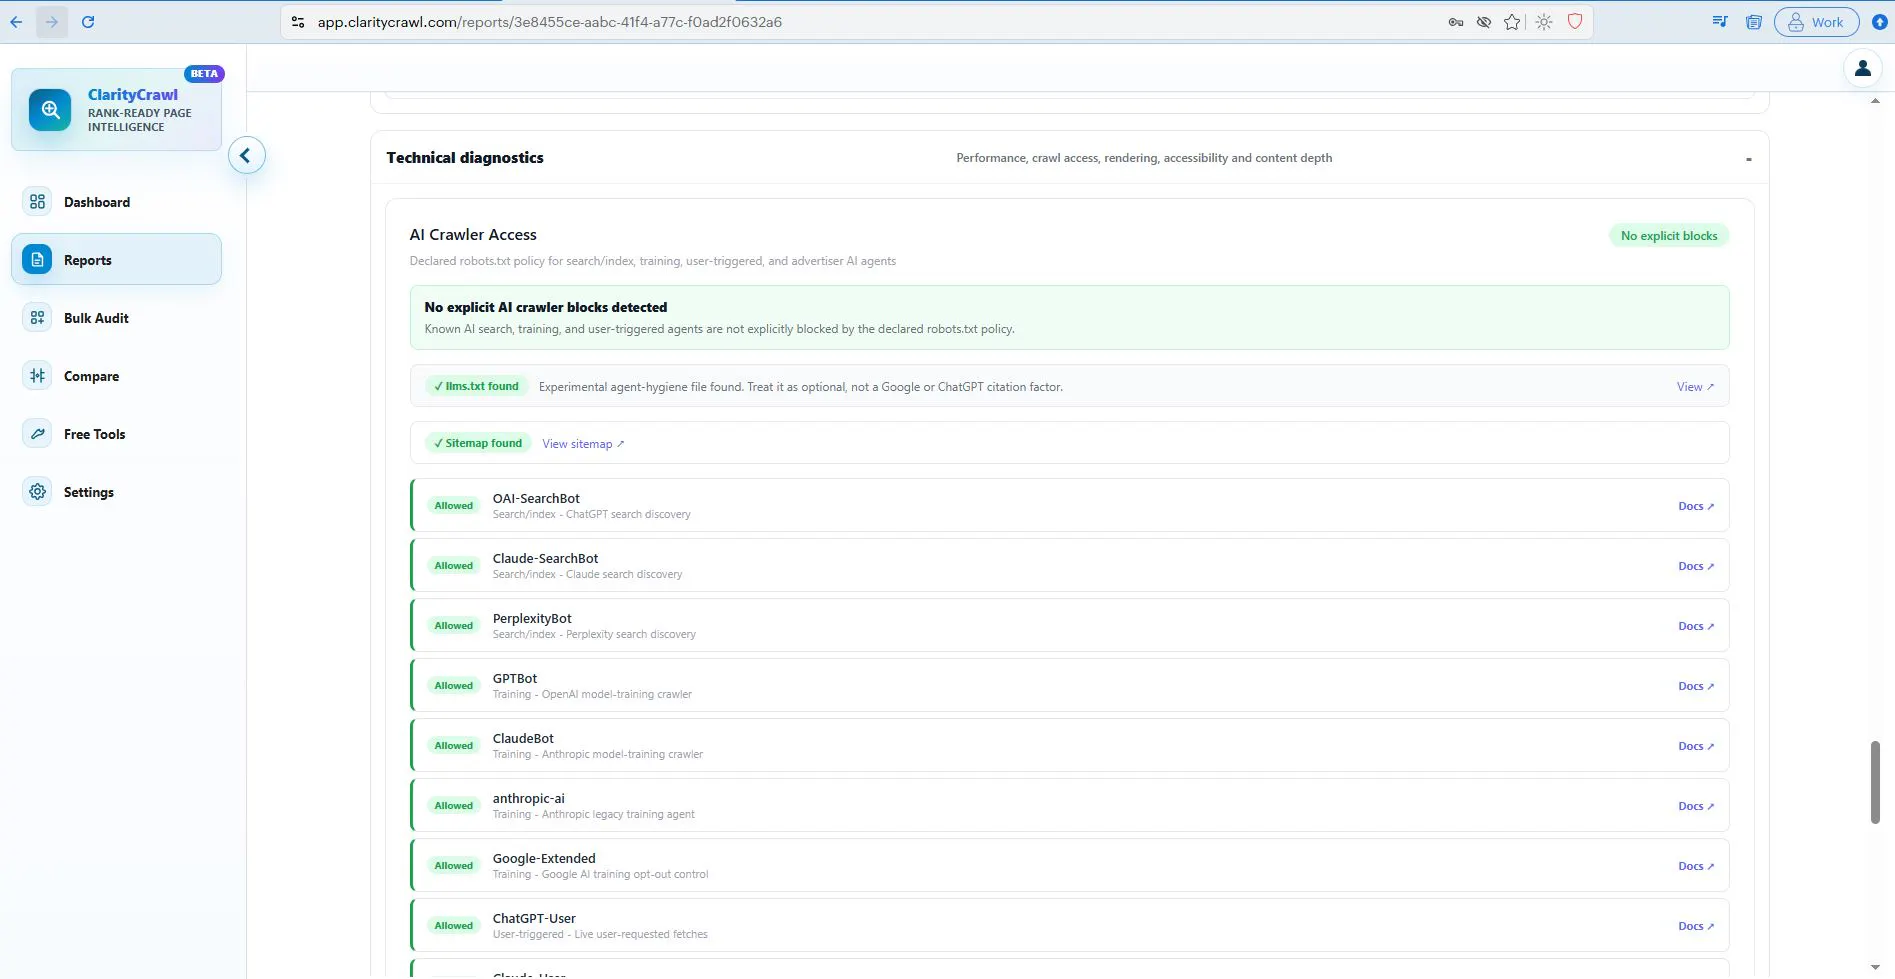Image resolution: width=1895 pixels, height=979 pixels.
Task: Click the llms.txt found badge
Action: tap(477, 386)
